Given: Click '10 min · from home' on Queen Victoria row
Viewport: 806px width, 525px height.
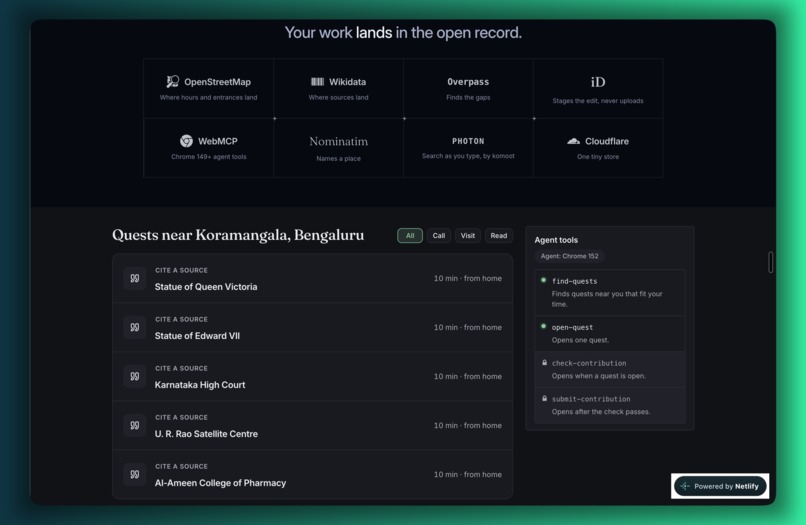Looking at the screenshot, I should (467, 278).
